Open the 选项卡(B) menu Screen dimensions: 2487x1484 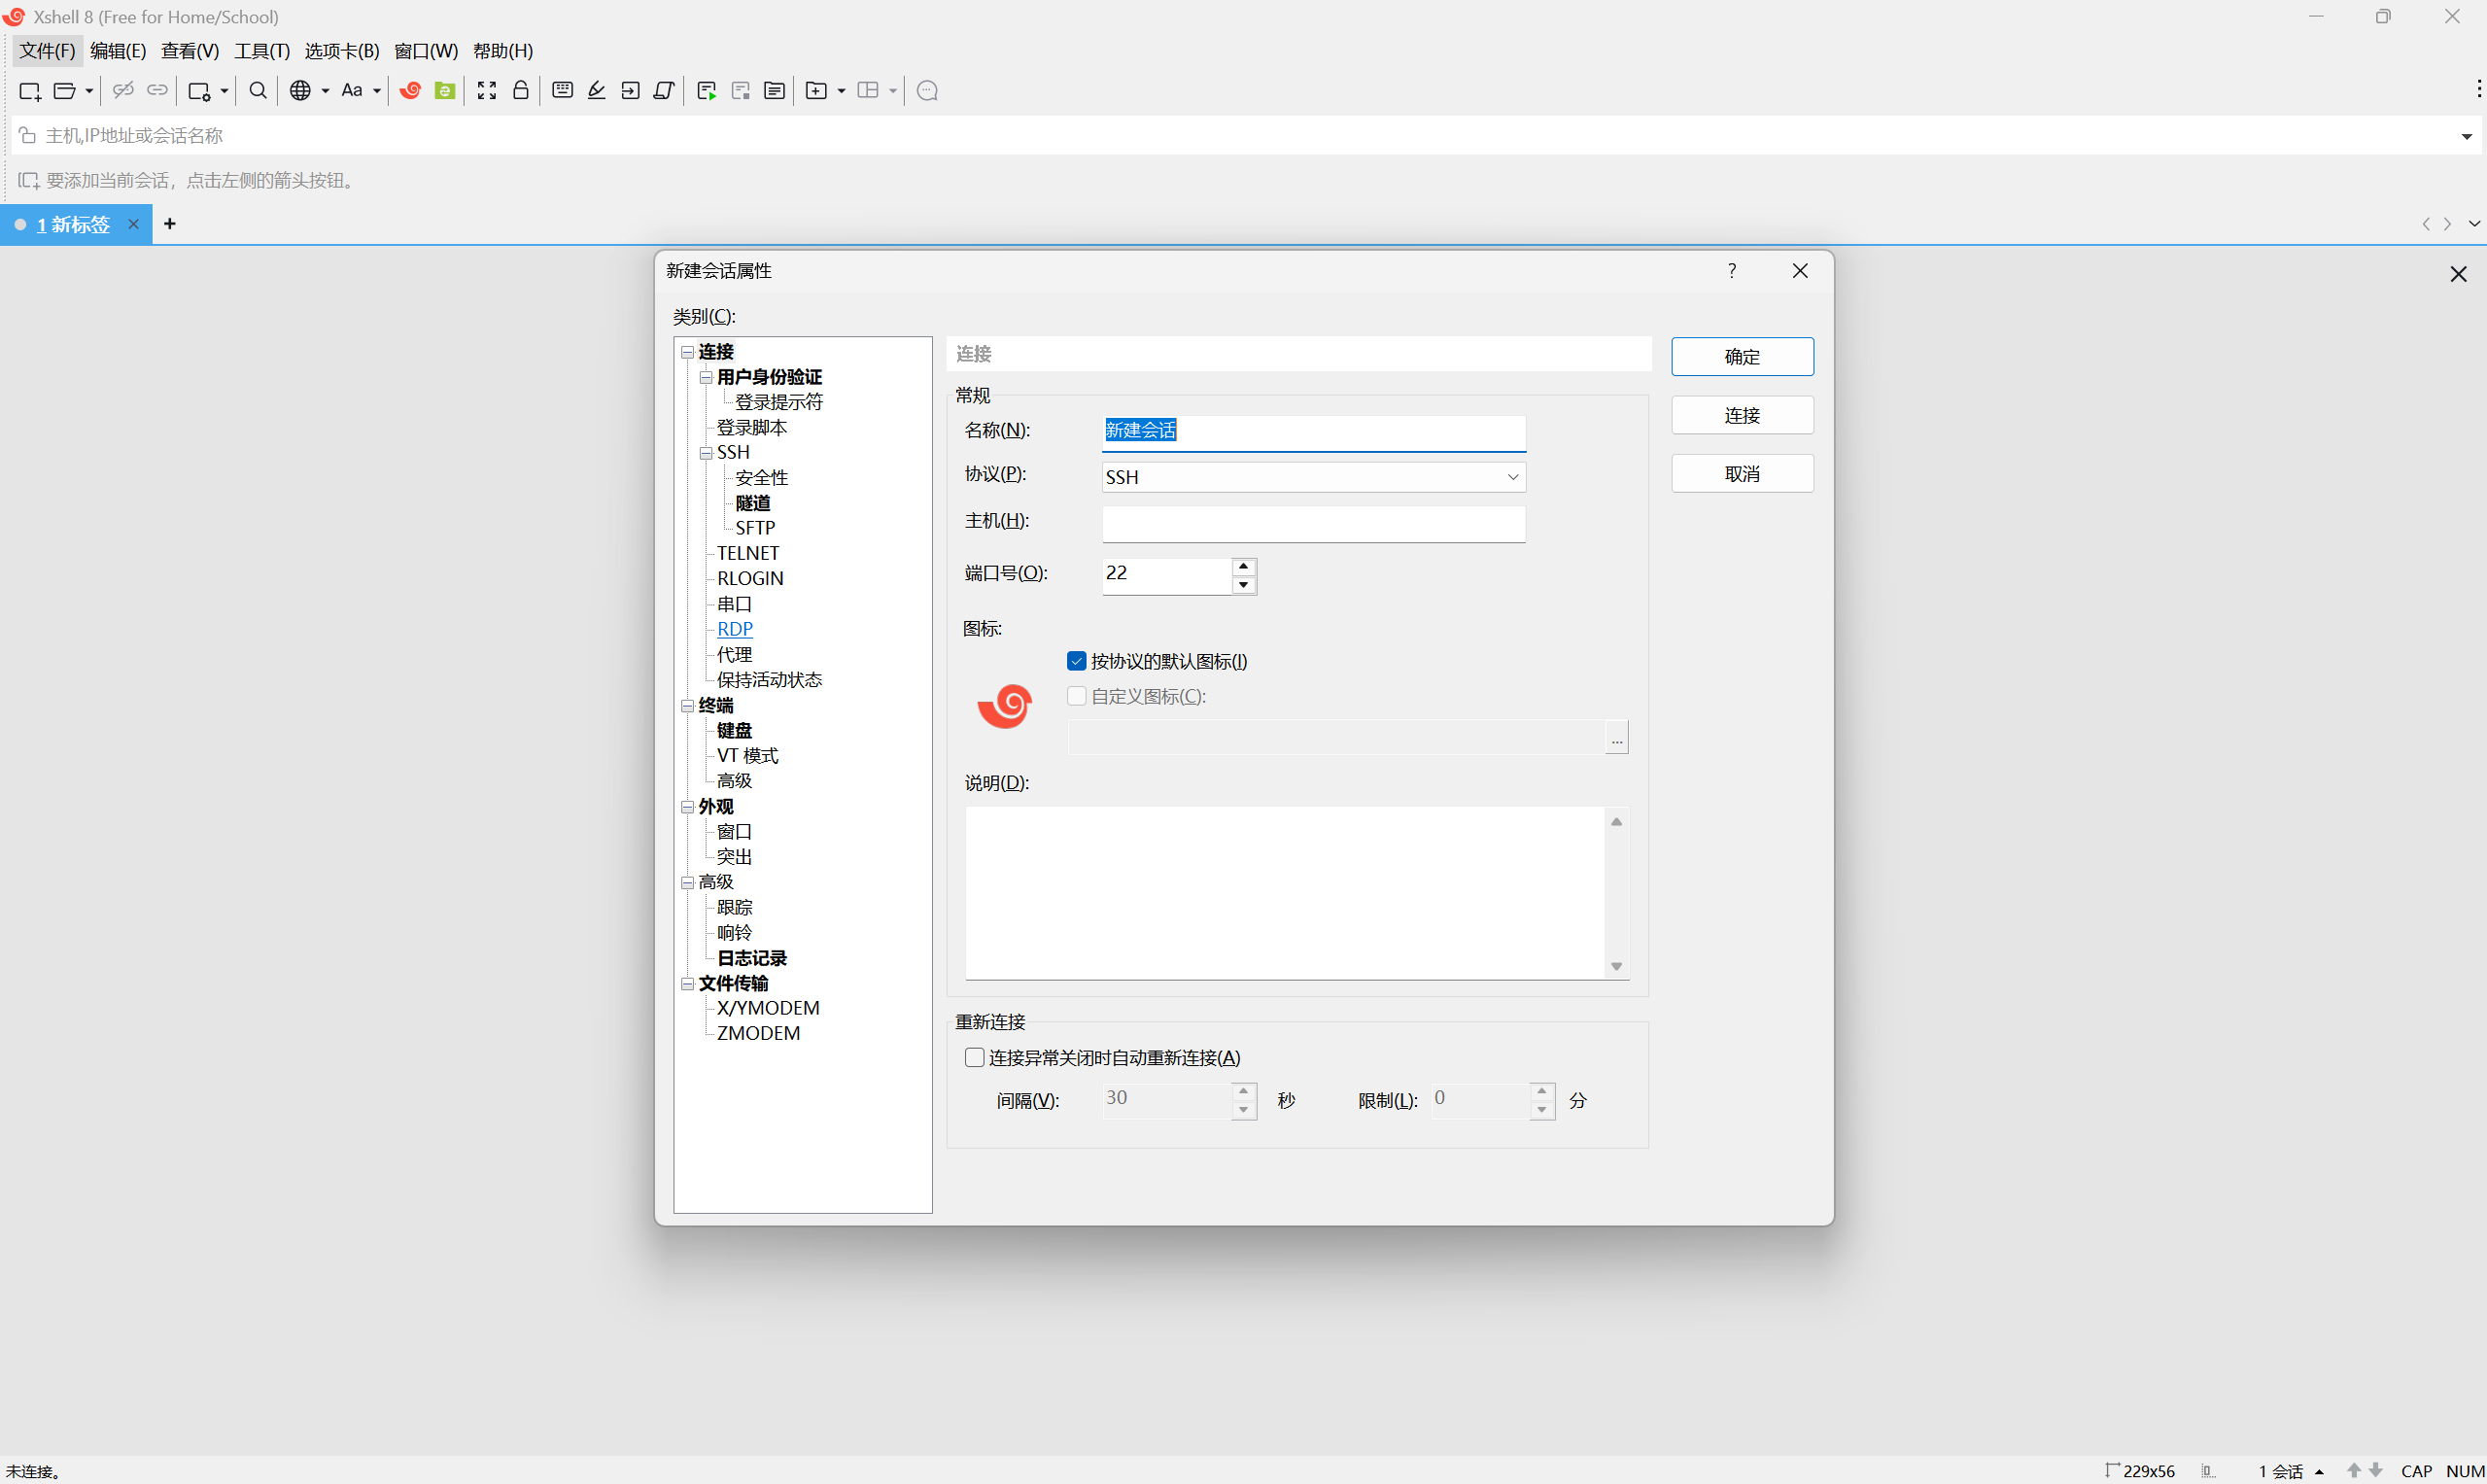pyautogui.click(x=341, y=51)
